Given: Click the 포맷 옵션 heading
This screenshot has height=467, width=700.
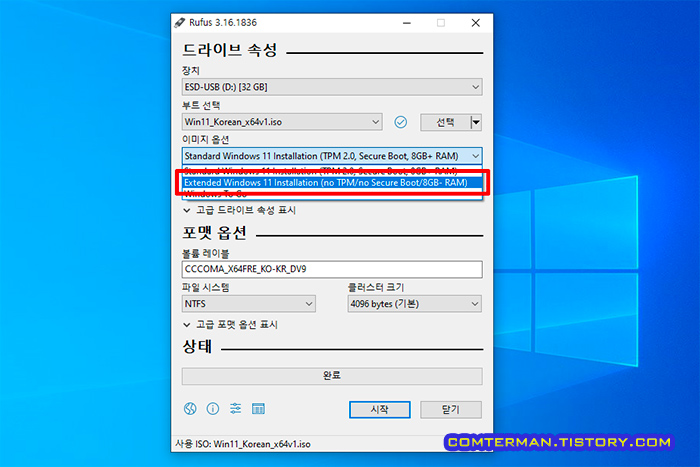Looking at the screenshot, I should coord(214,233).
